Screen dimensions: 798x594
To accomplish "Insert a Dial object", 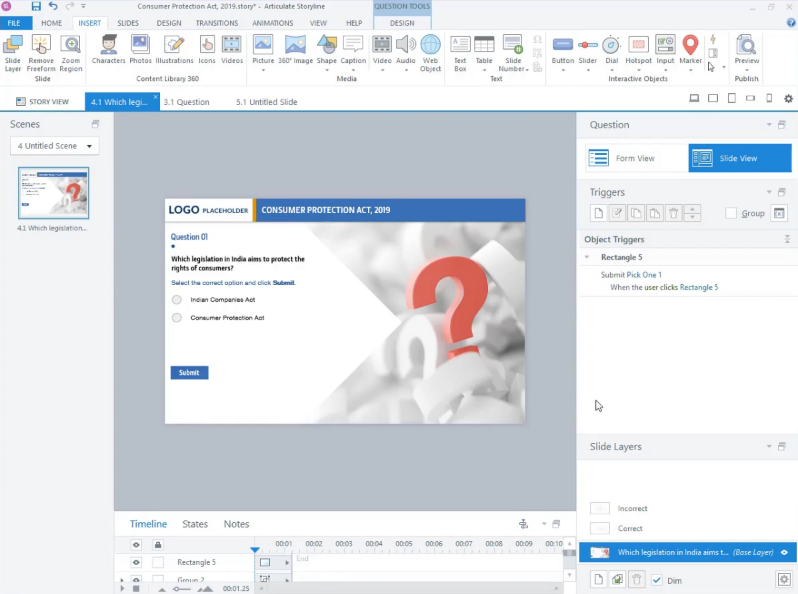I will (x=611, y=49).
